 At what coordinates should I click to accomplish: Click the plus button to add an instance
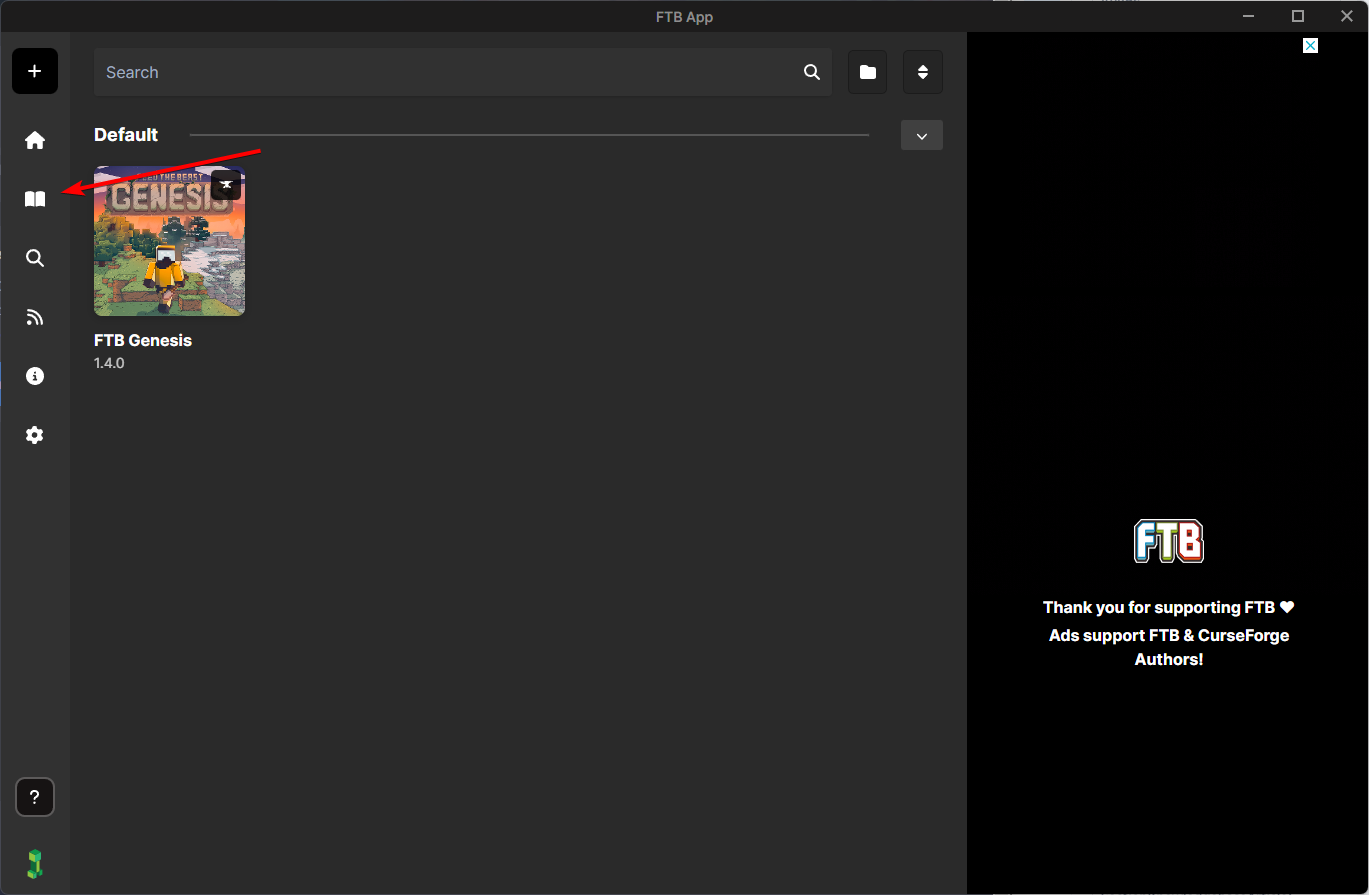coord(35,72)
